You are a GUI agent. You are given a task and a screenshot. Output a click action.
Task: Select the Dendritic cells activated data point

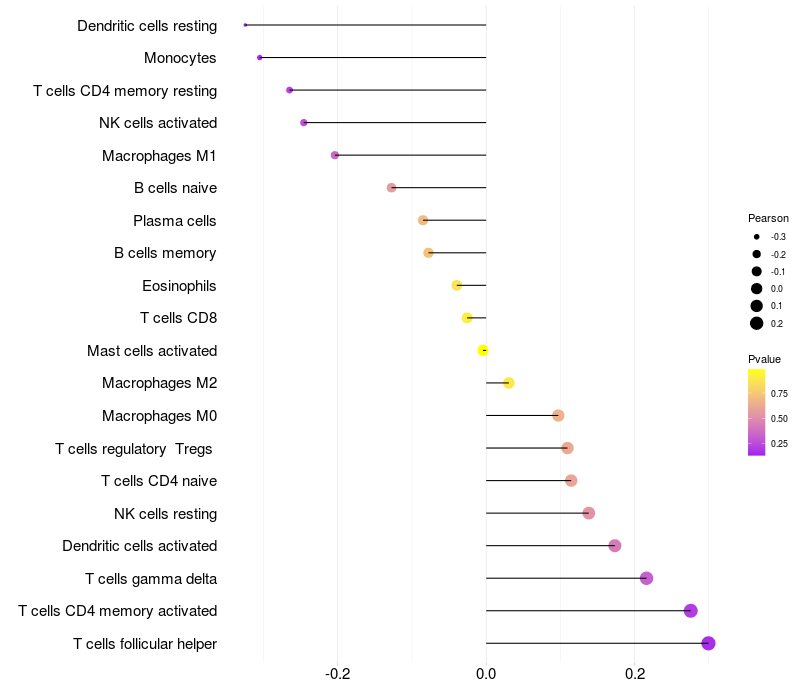(x=615, y=546)
